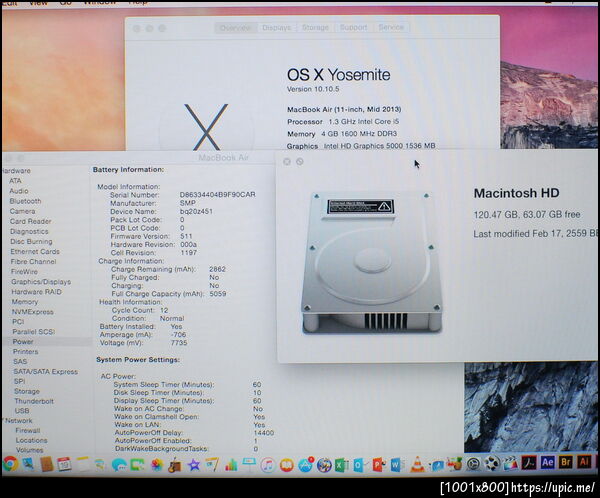The height and width of the screenshot is (498, 600).
Task: Select Ethernet Cards in the sidebar
Action: (x=35, y=251)
